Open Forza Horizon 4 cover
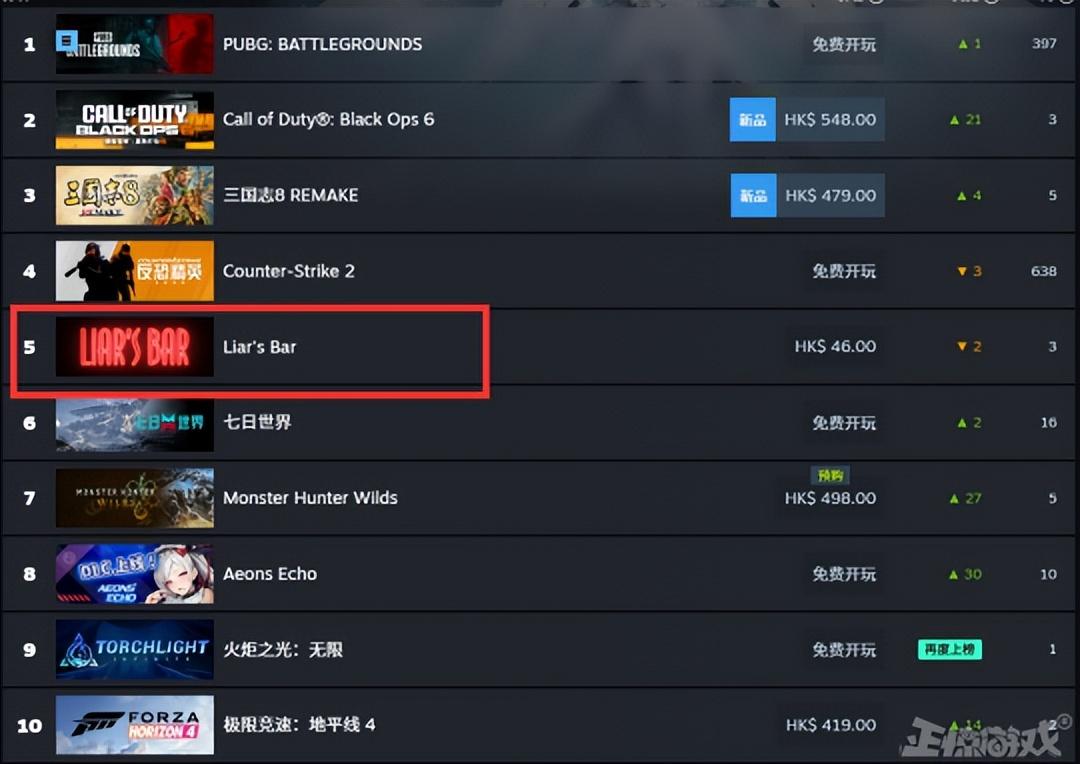The height and width of the screenshot is (764, 1080). (135, 725)
